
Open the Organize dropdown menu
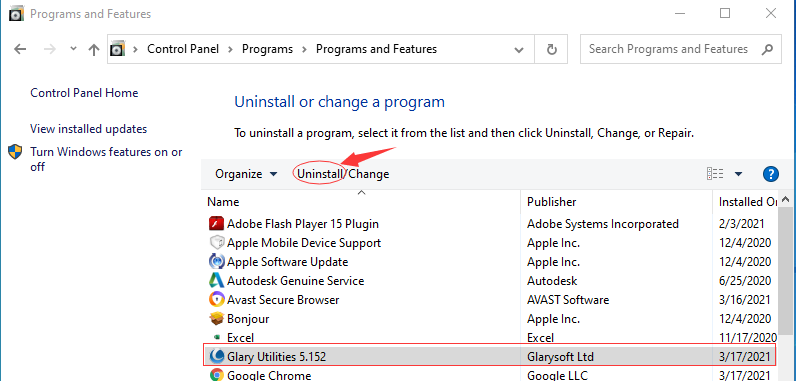247,174
